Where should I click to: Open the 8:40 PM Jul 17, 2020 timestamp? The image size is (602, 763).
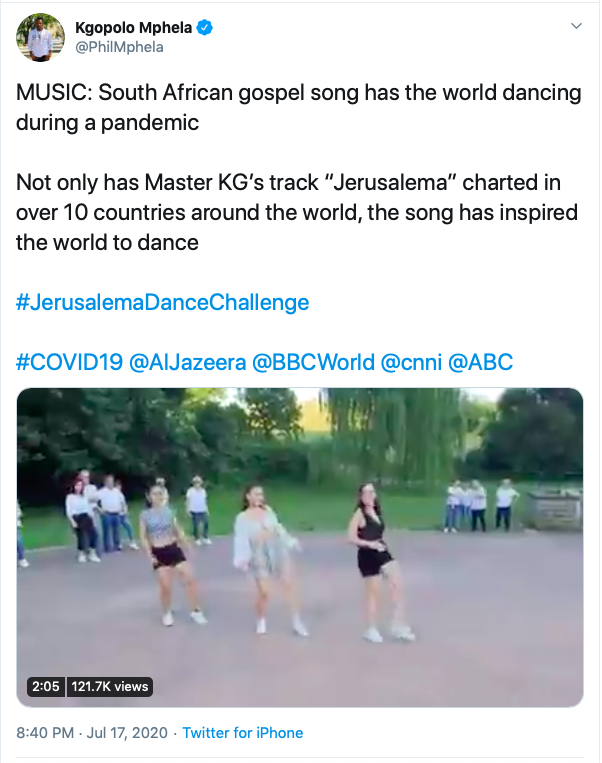pos(92,733)
